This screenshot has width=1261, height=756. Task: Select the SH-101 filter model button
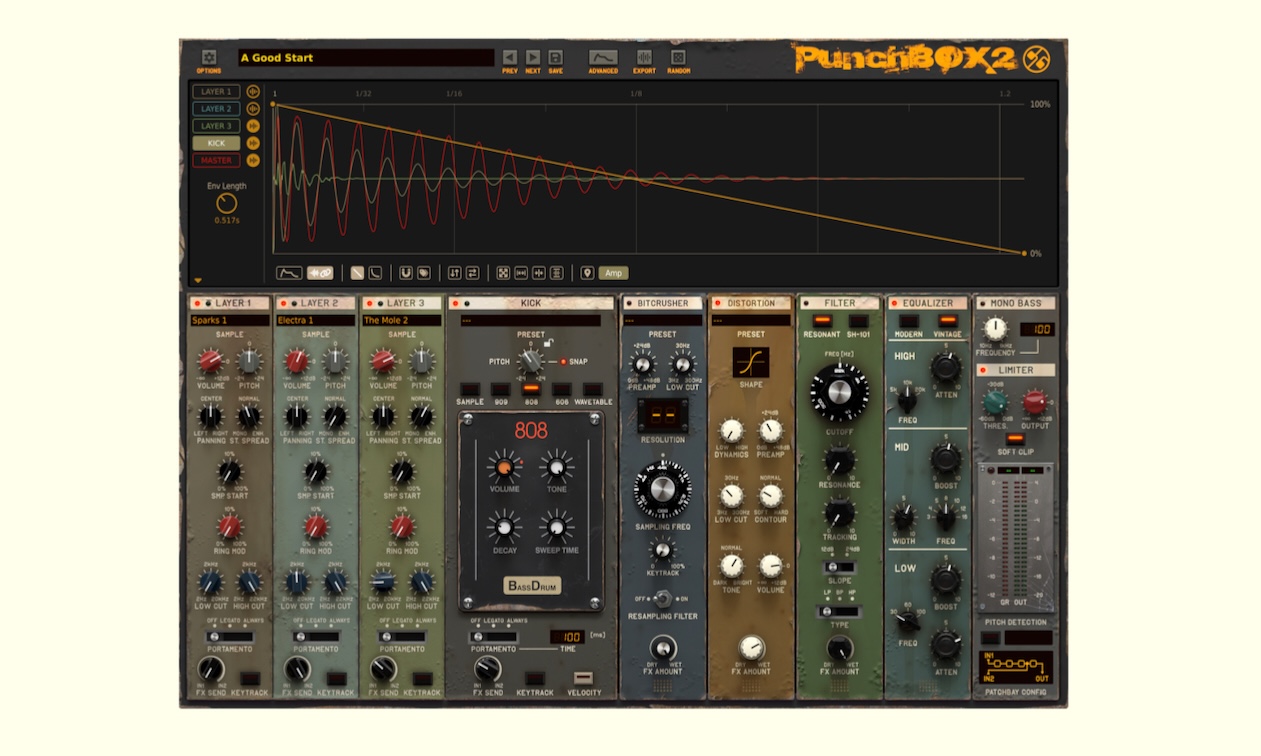(858, 321)
